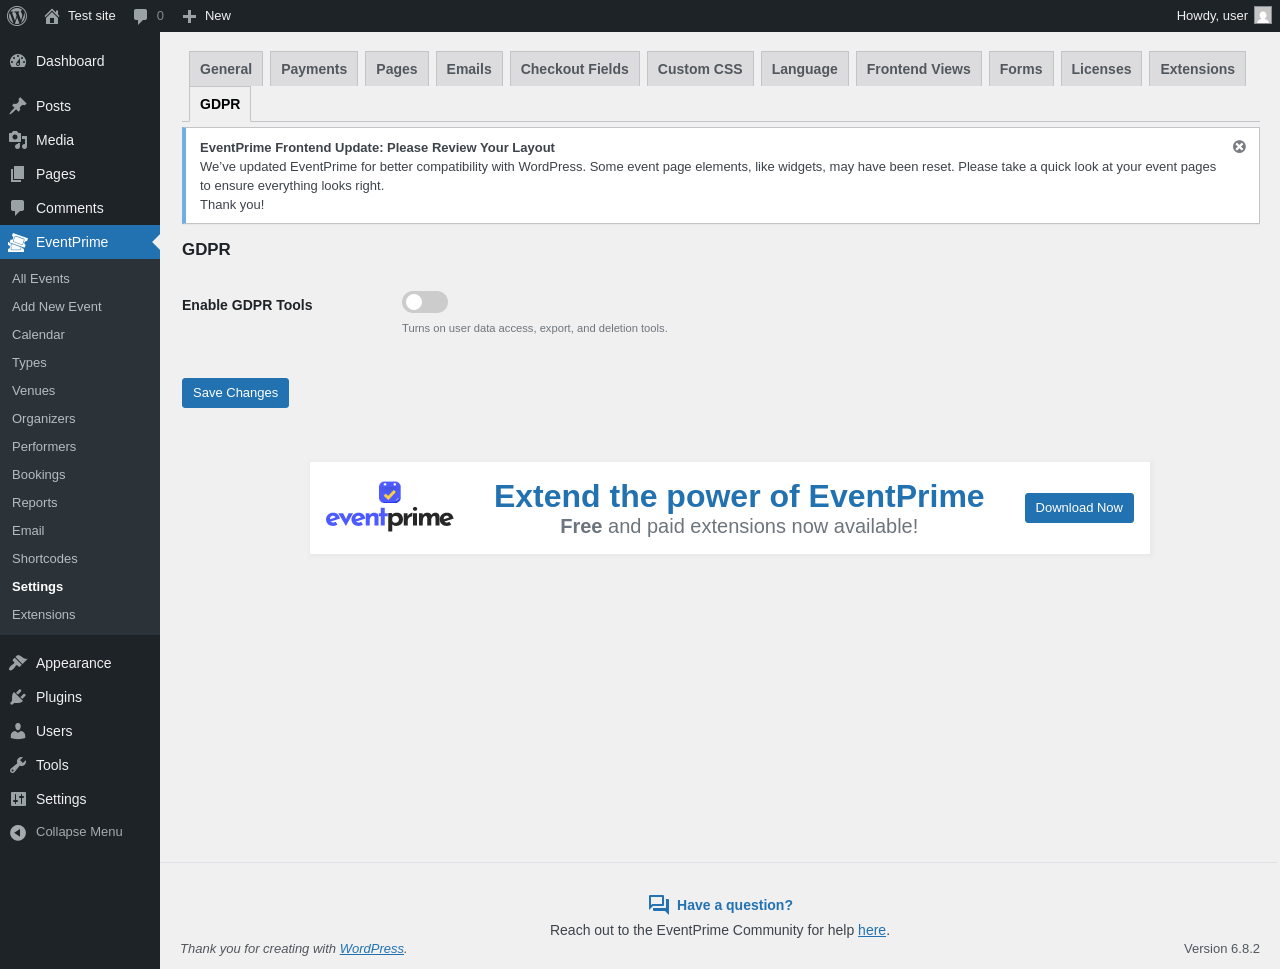The image size is (1280, 969).
Task: Open the user avatar in admin bar
Action: pos(1263,16)
